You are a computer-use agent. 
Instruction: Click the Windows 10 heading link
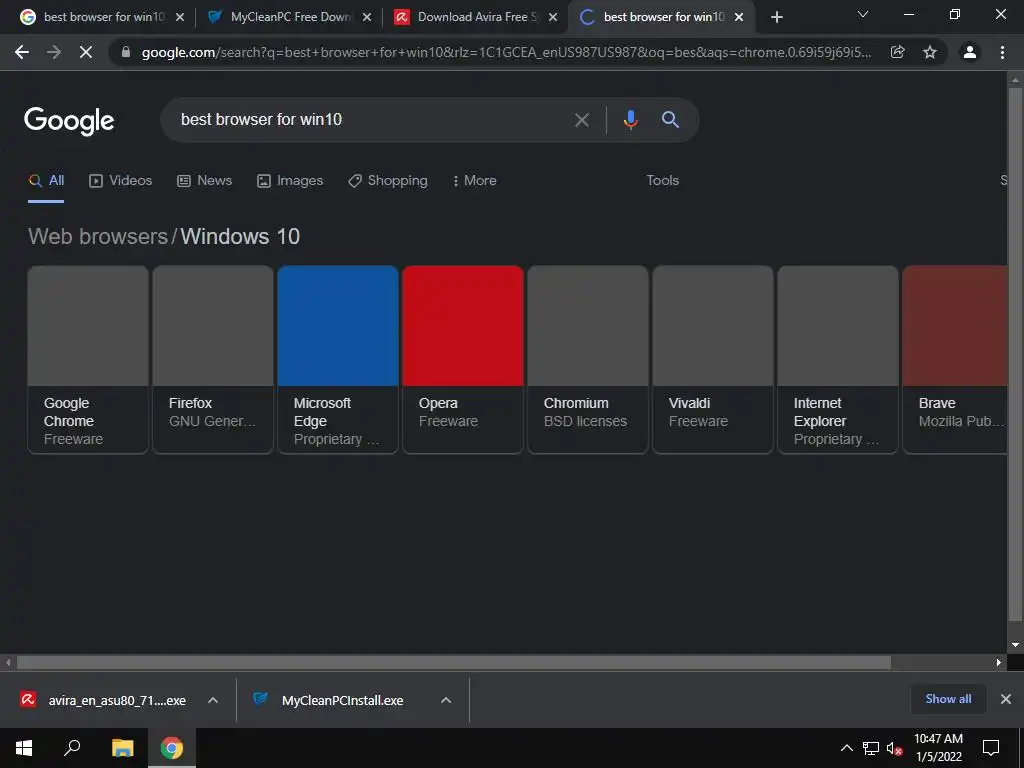[x=240, y=236]
